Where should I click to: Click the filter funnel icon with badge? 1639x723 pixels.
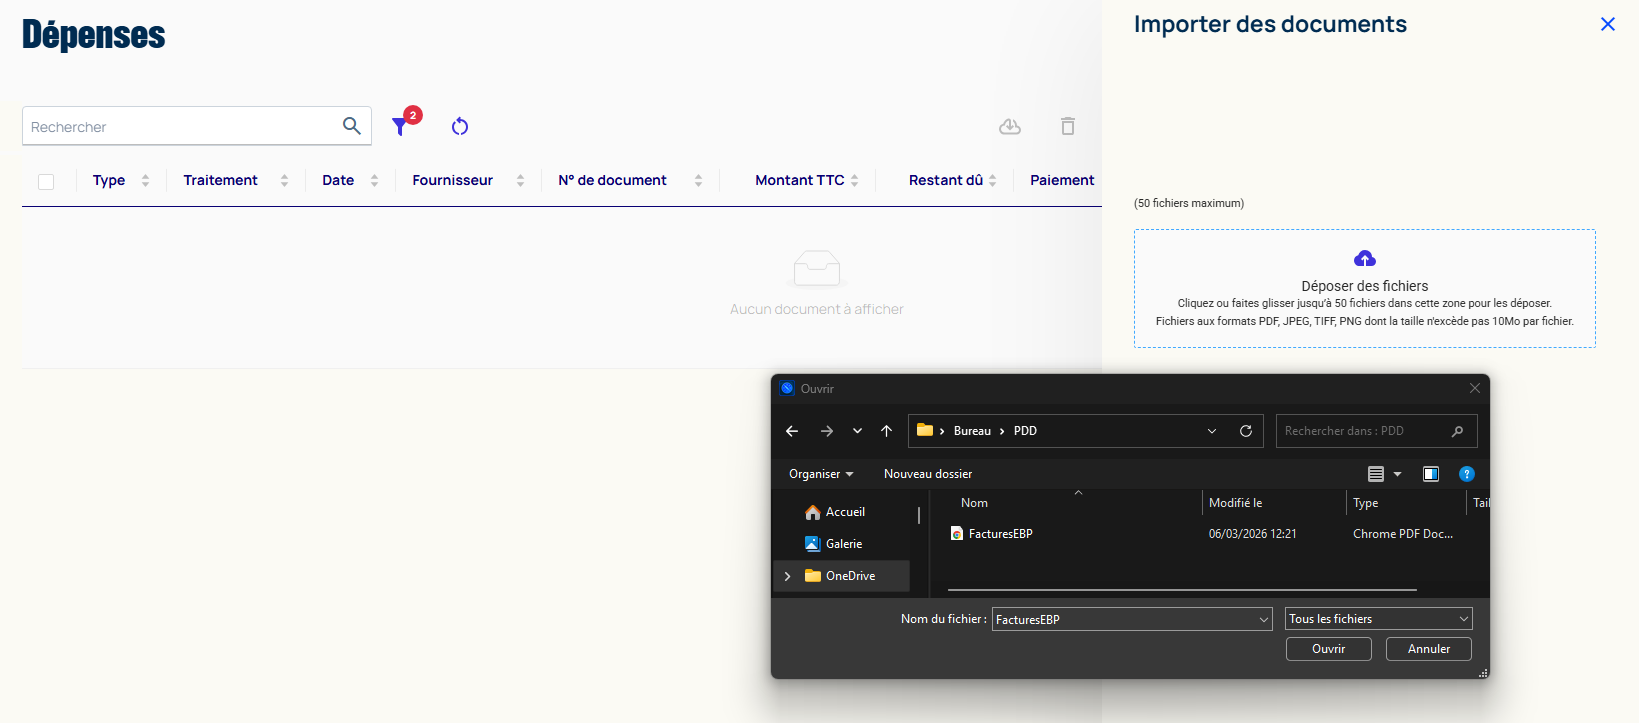coord(401,126)
